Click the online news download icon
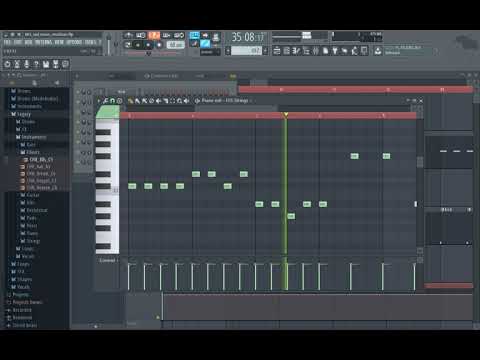 pos(377,51)
